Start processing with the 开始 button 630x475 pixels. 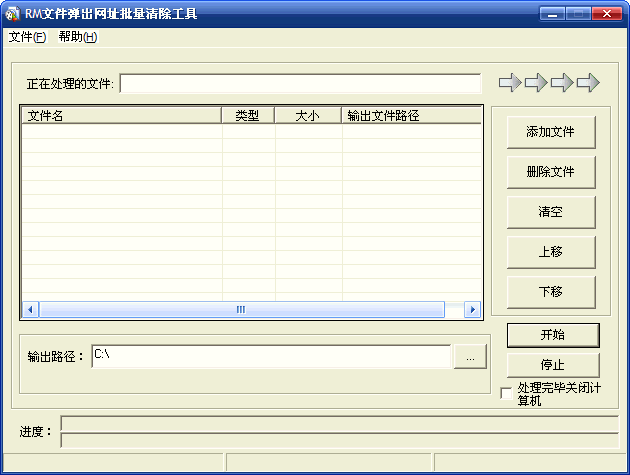pyautogui.click(x=553, y=335)
